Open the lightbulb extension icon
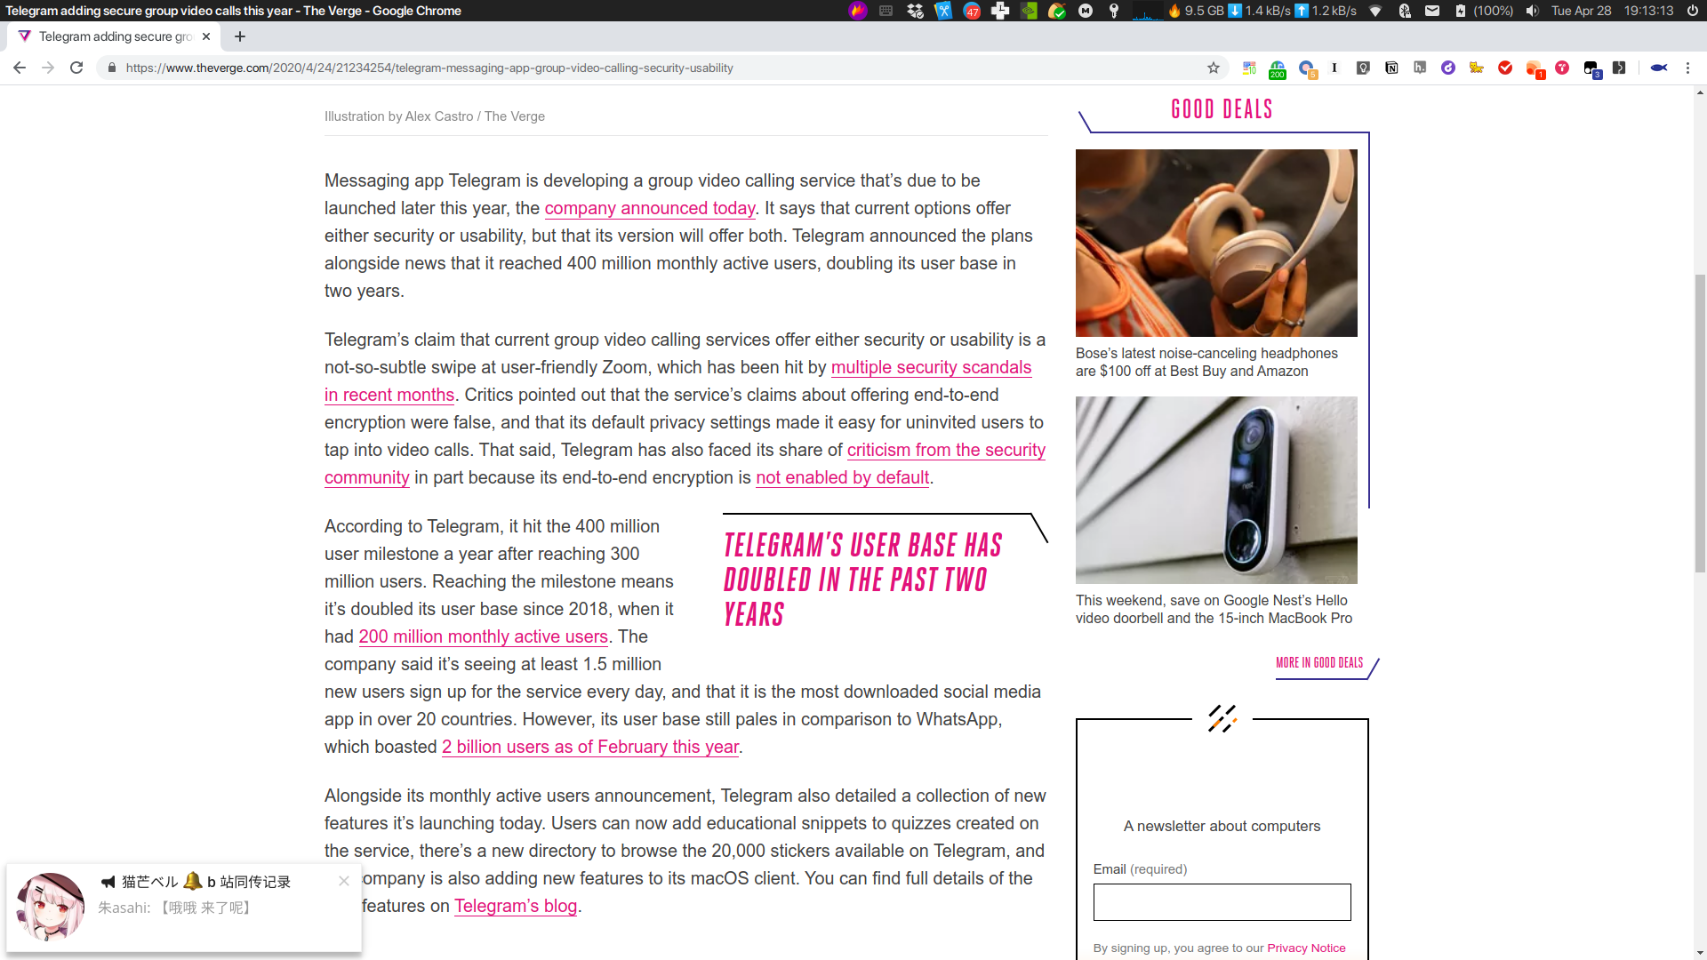Viewport: 1707px width, 960px height. 1363,68
